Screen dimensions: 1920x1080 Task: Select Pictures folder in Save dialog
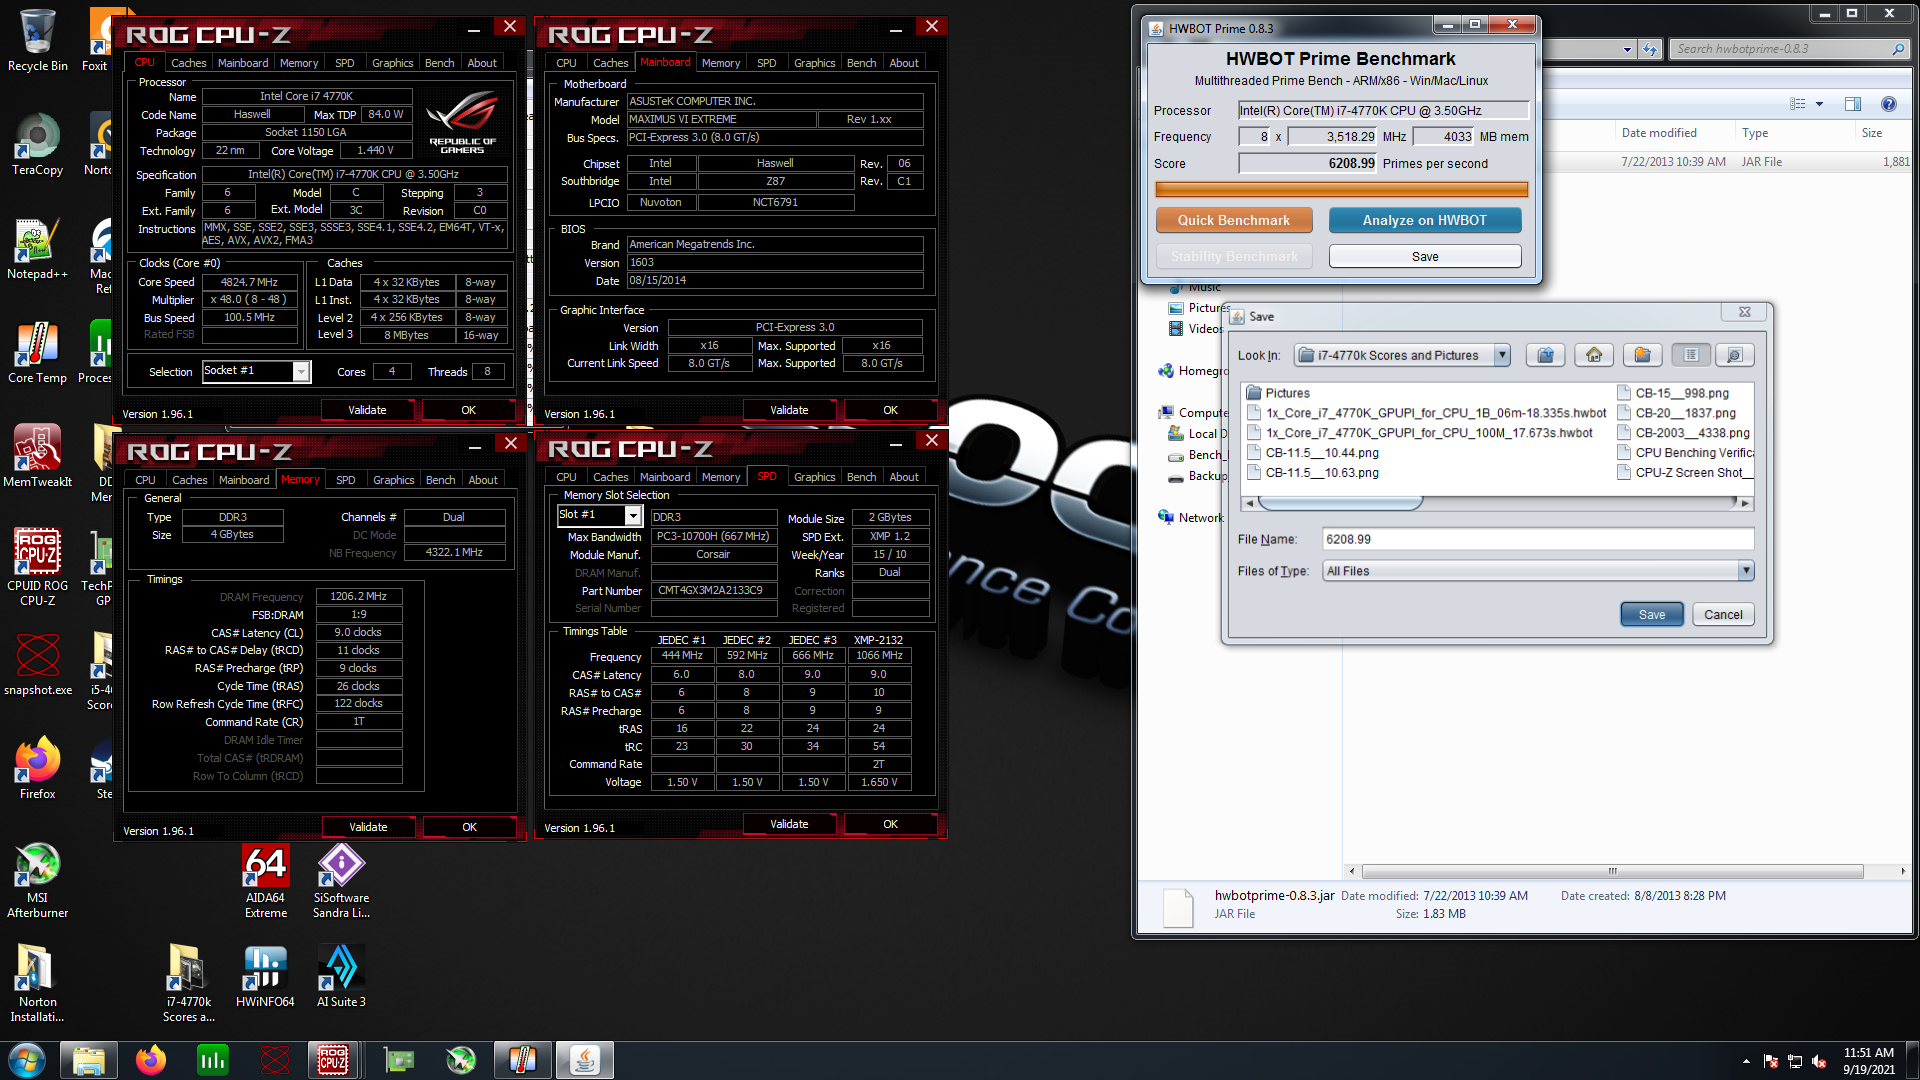1278,393
